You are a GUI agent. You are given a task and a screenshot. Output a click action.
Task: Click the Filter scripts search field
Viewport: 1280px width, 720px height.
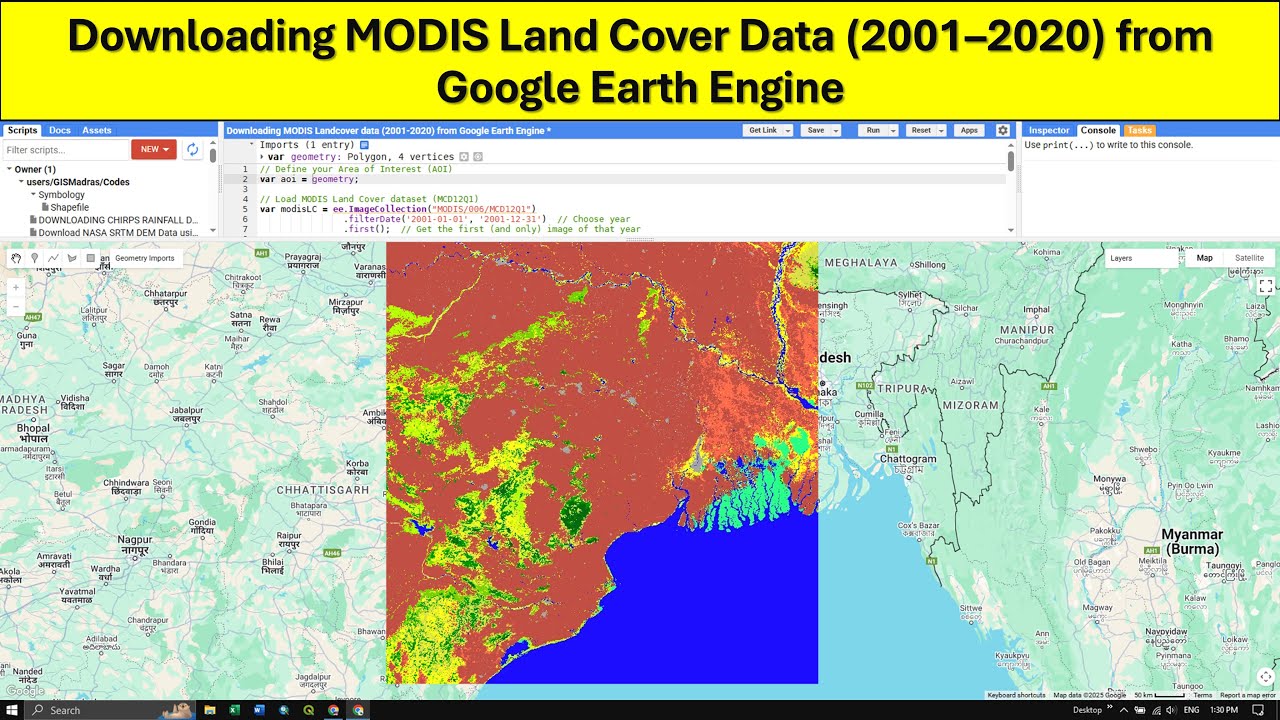(65, 149)
